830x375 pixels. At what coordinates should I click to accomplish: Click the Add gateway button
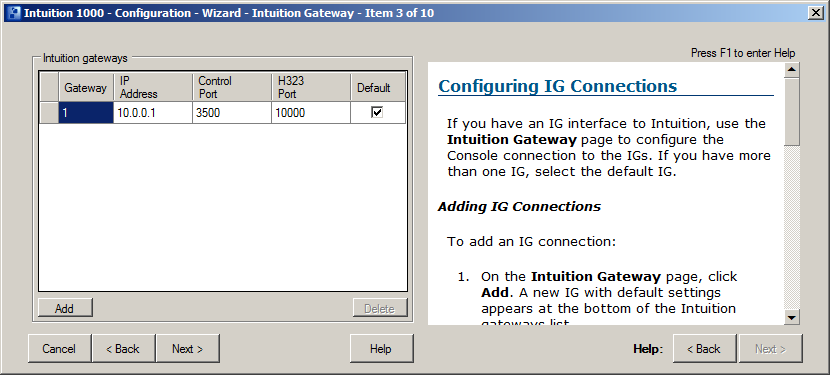65,308
